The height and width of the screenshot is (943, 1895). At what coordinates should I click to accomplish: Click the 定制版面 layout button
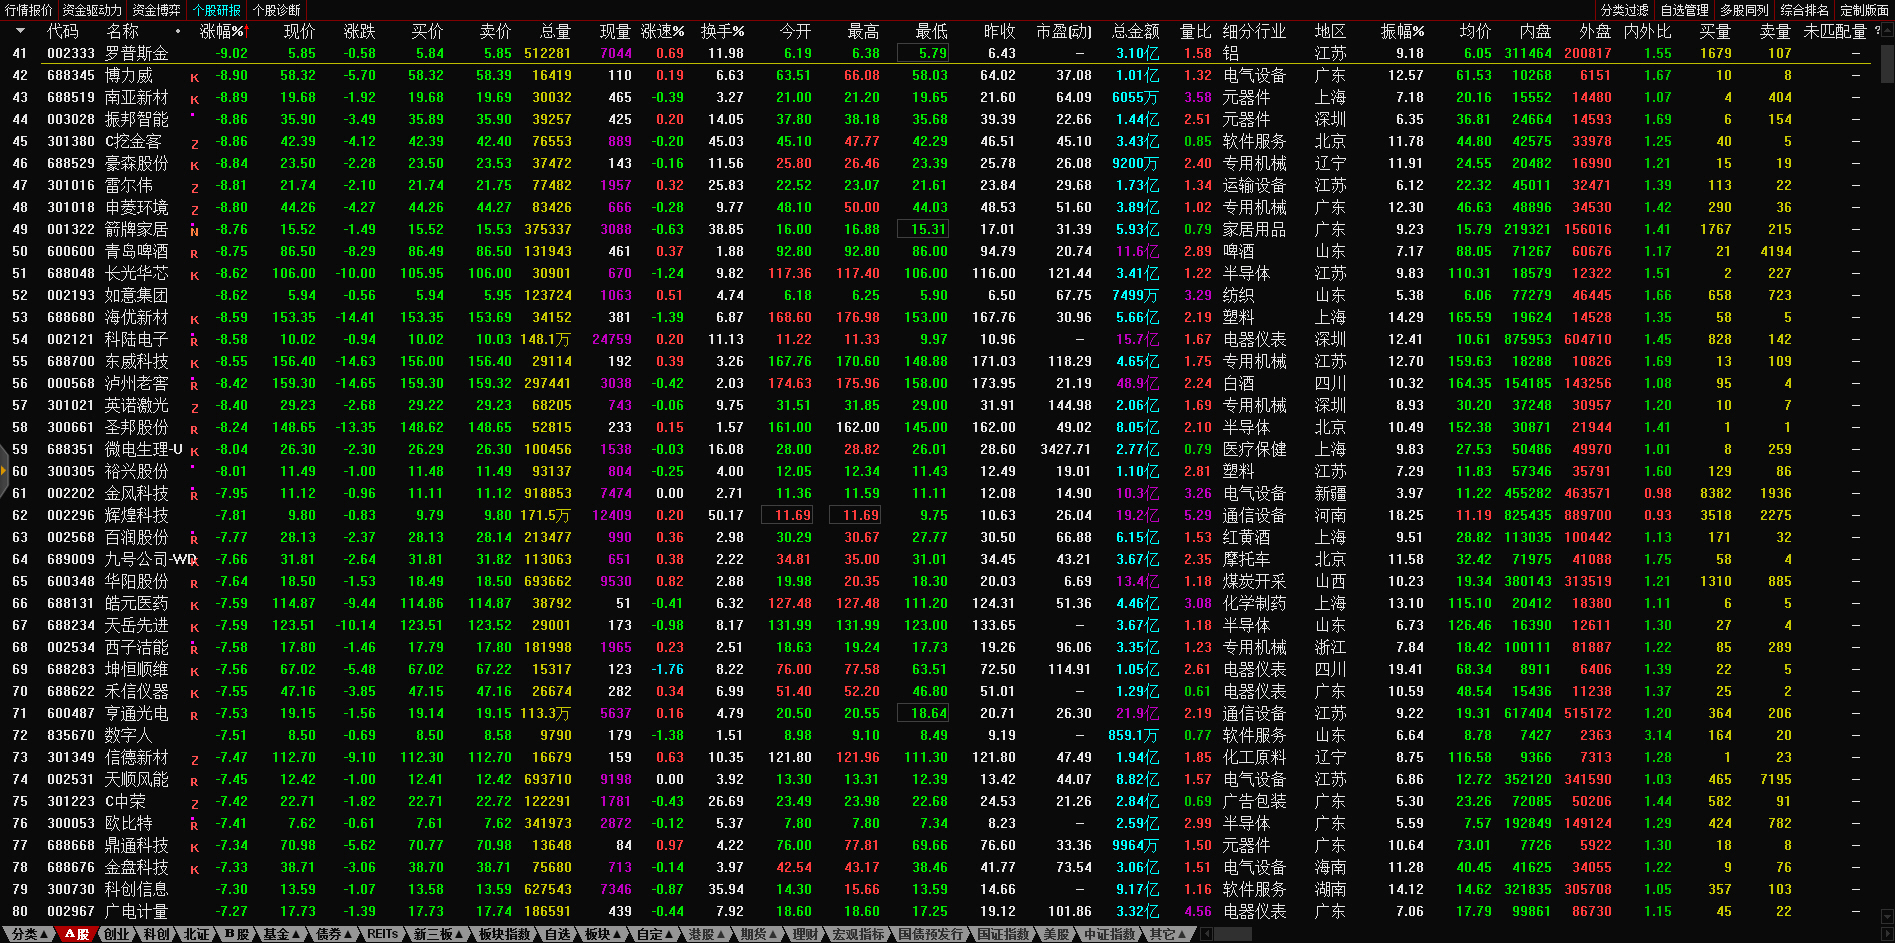pos(1864,10)
